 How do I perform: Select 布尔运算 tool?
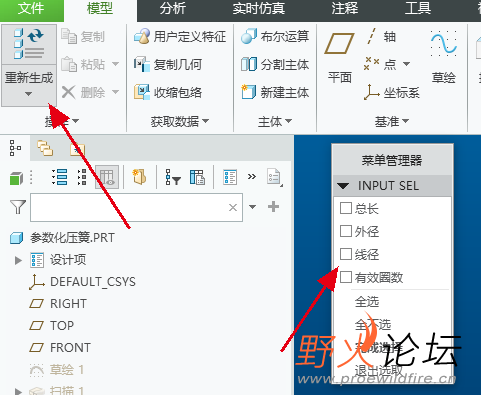click(x=275, y=36)
